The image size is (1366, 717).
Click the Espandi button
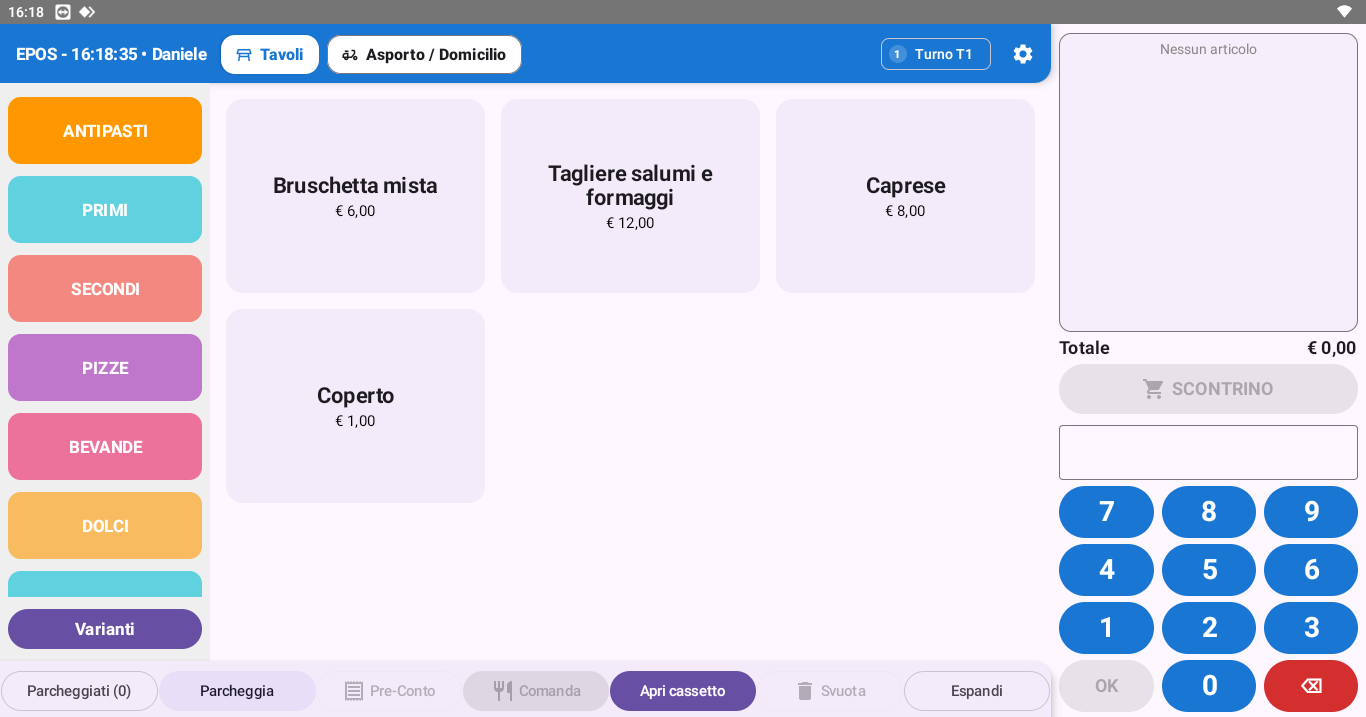point(977,691)
